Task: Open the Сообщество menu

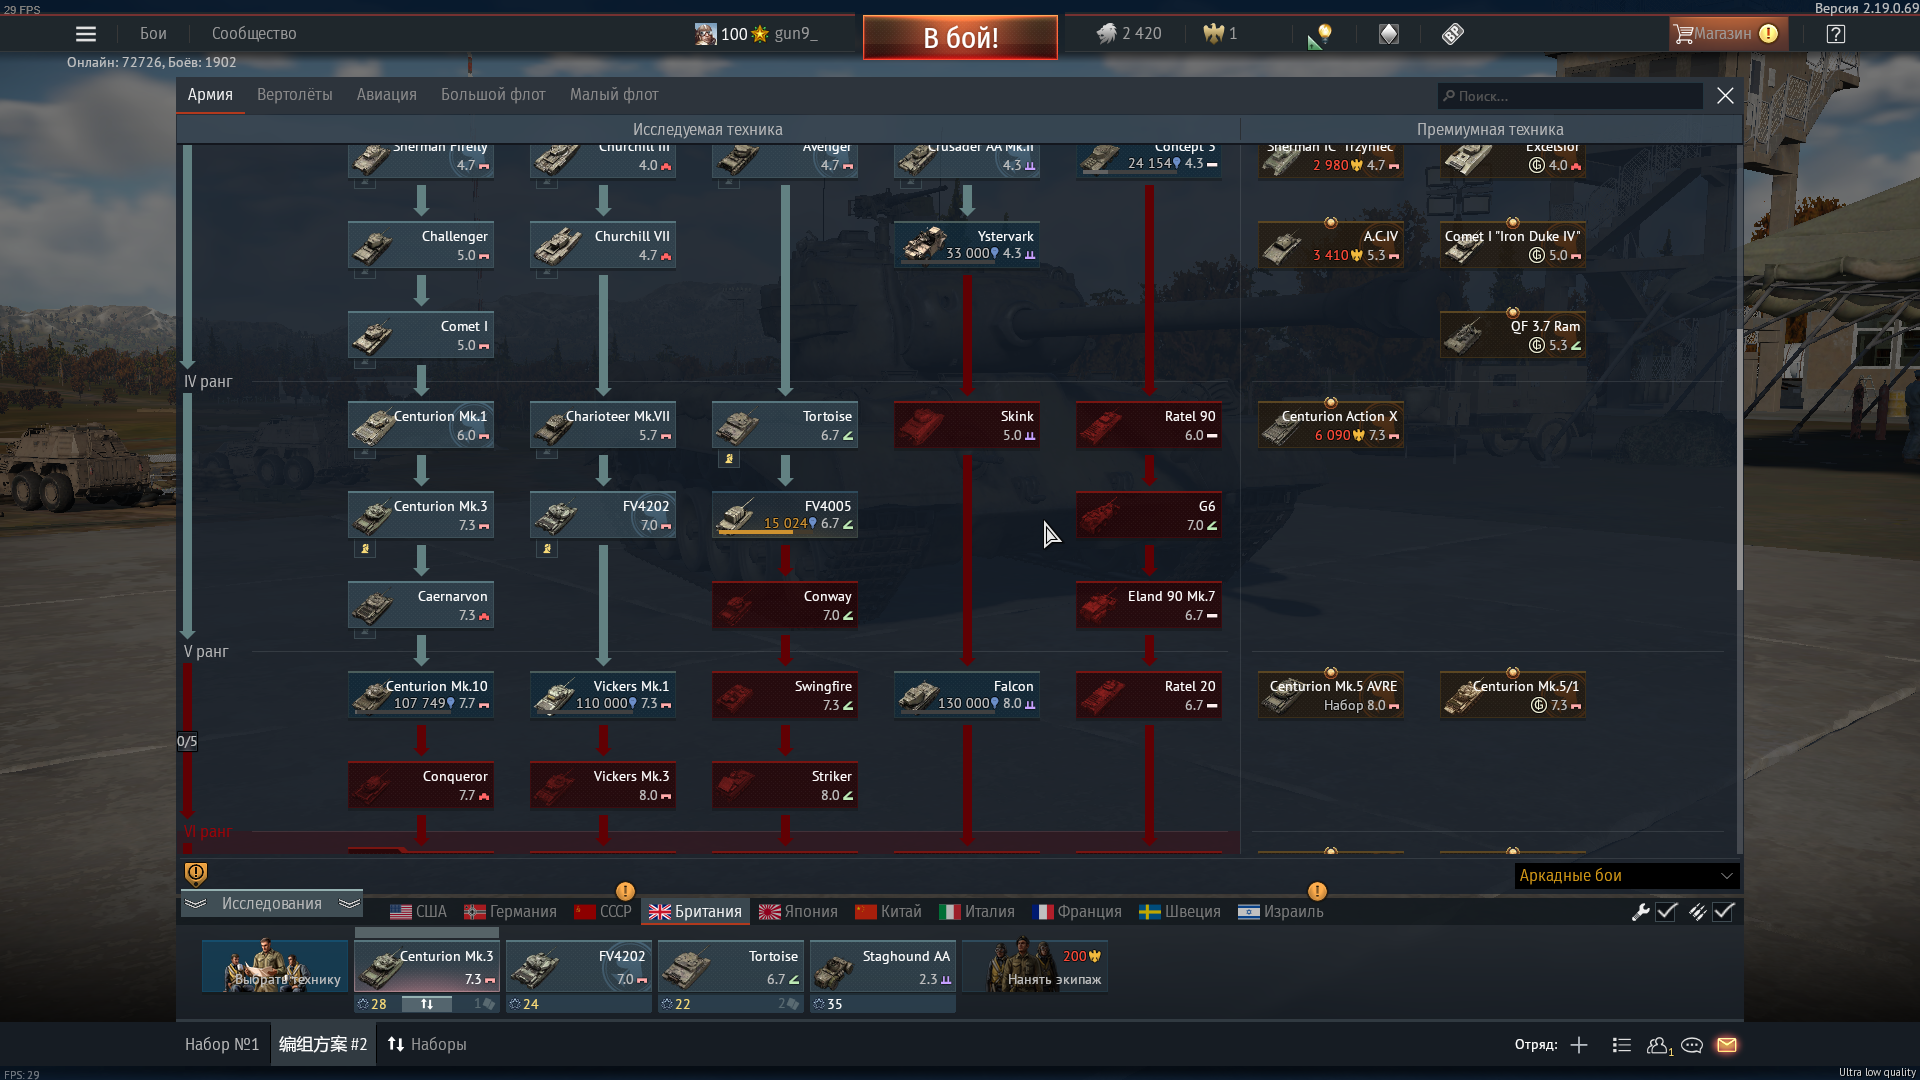Action: pos(254,34)
